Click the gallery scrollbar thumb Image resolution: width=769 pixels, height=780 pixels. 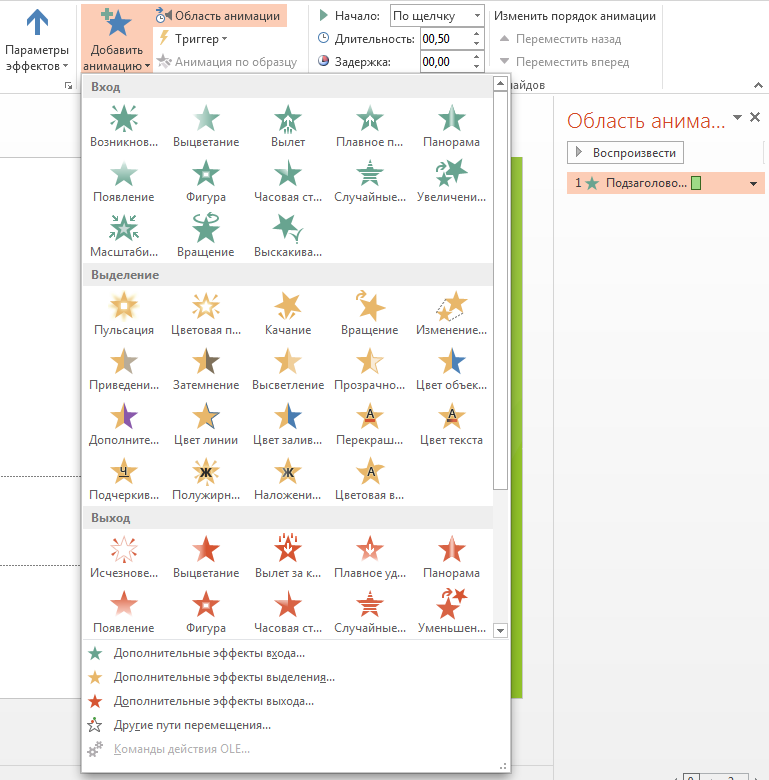pyautogui.click(x=500, y=290)
